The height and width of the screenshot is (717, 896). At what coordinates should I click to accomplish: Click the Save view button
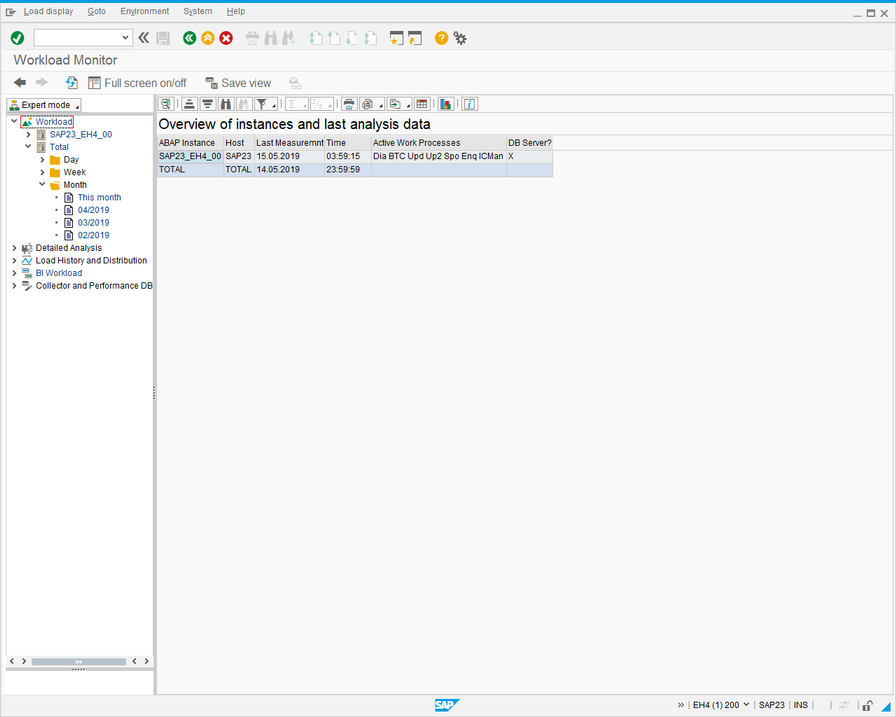click(238, 83)
